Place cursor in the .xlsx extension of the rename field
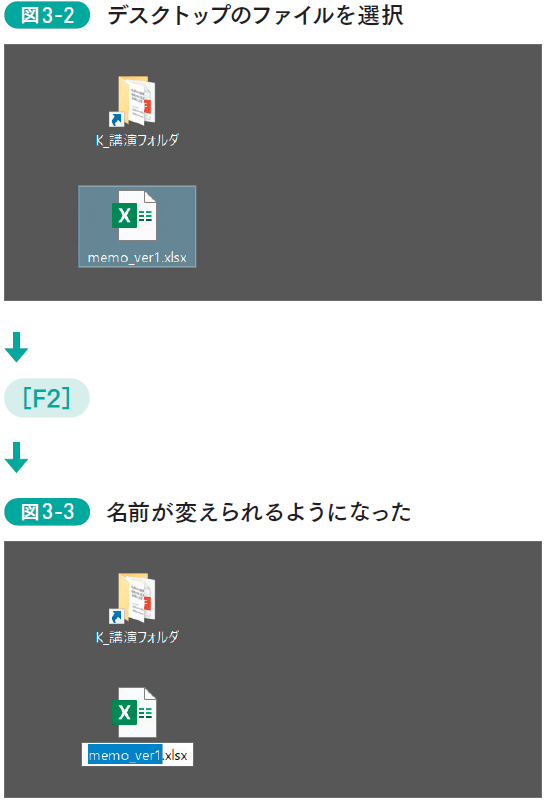The image size is (546, 803). (x=176, y=755)
